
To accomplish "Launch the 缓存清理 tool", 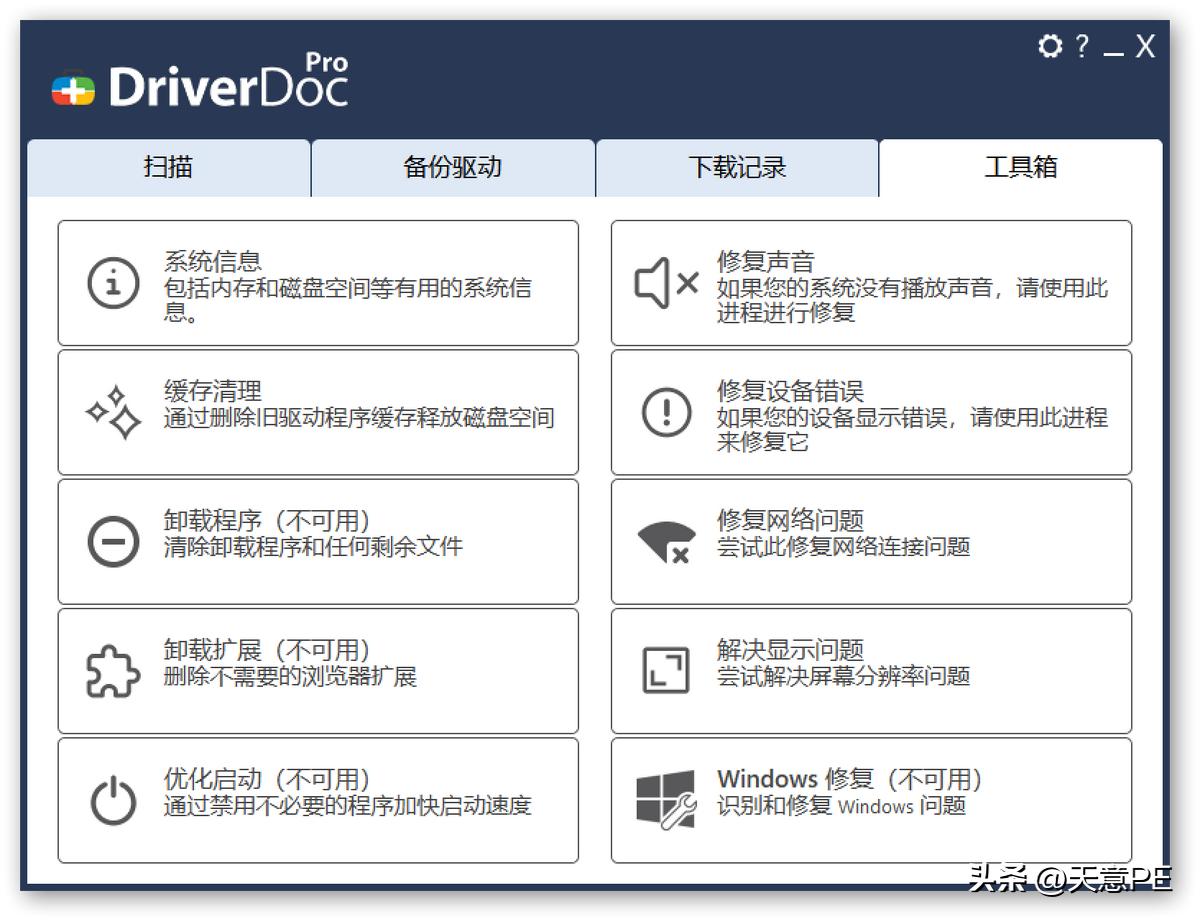I will click(x=318, y=412).
